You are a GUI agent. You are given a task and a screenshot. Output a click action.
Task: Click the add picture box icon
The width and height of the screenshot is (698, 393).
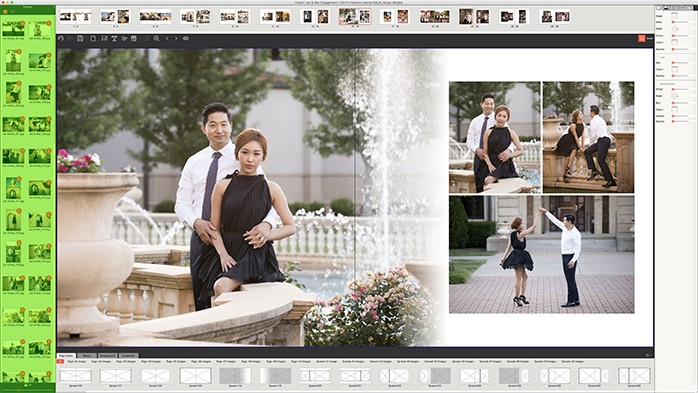pos(104,39)
